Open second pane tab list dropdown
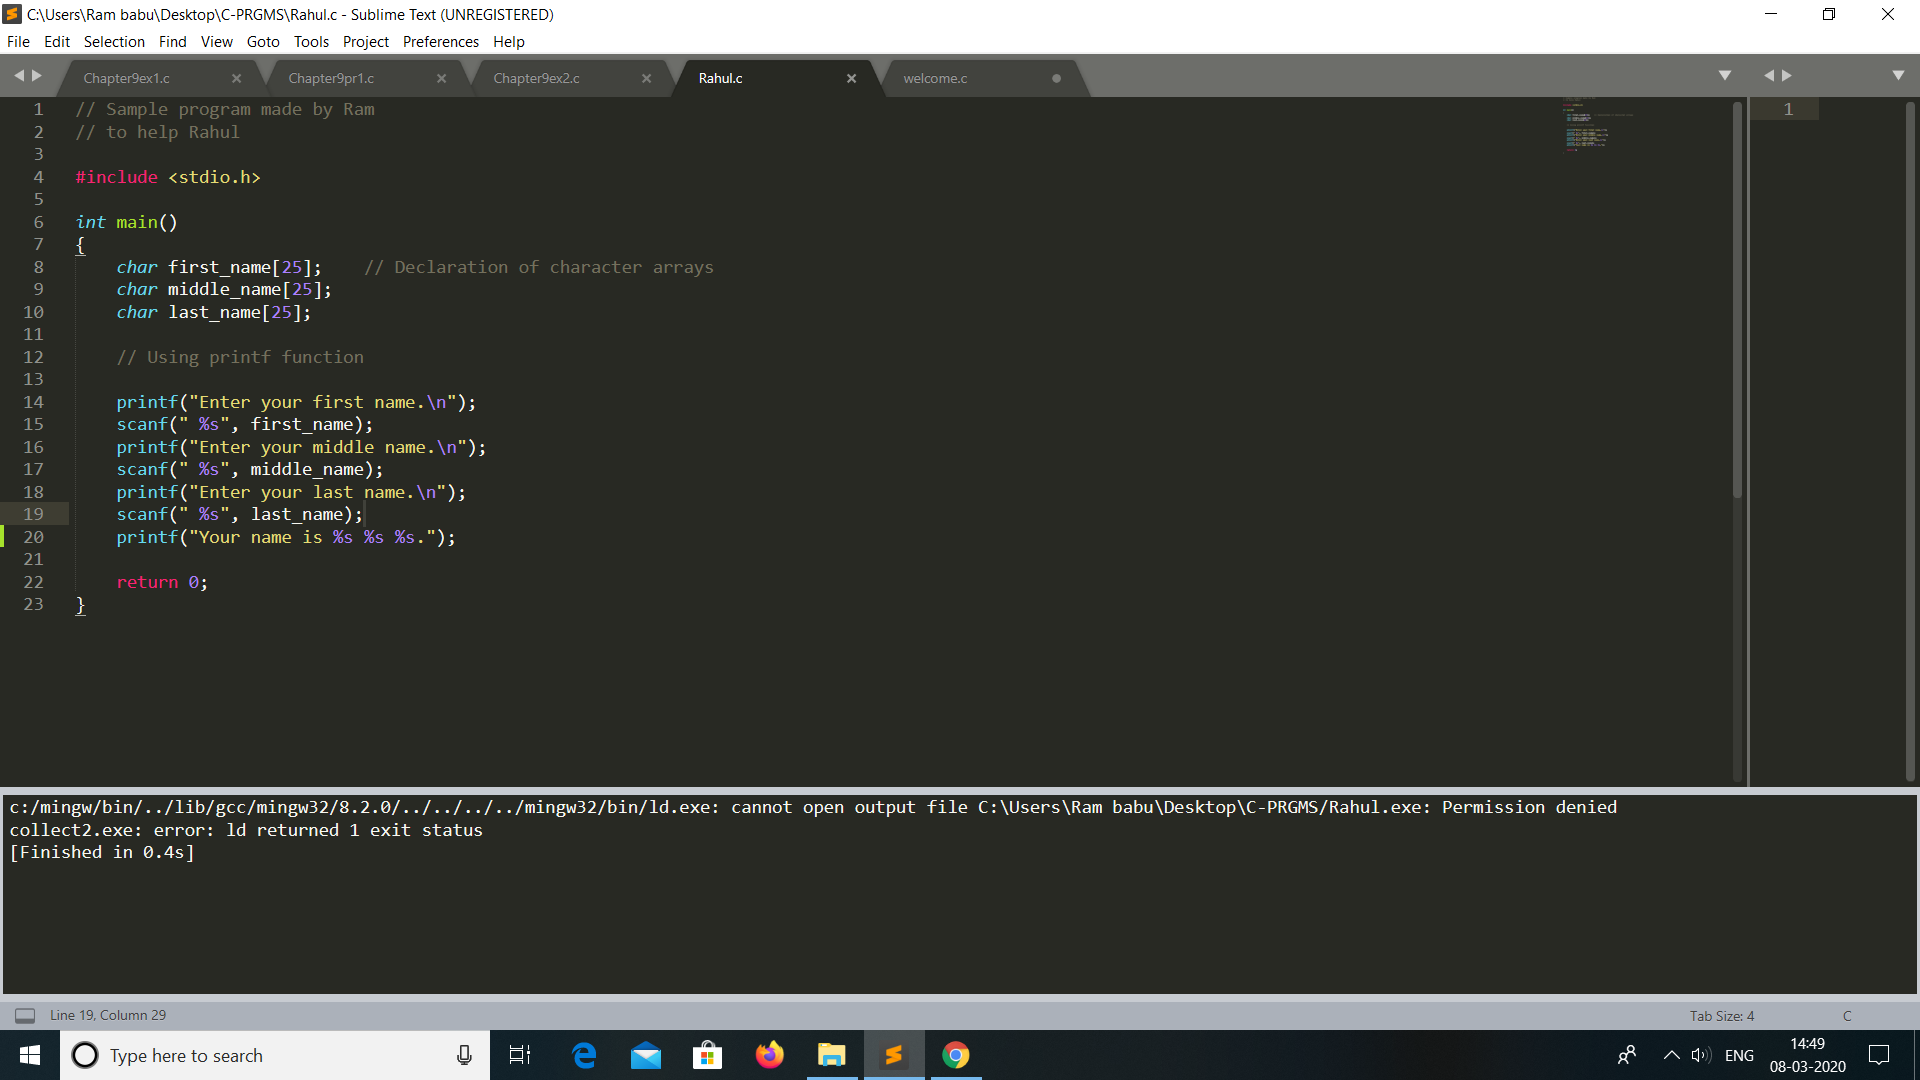 (x=1899, y=75)
